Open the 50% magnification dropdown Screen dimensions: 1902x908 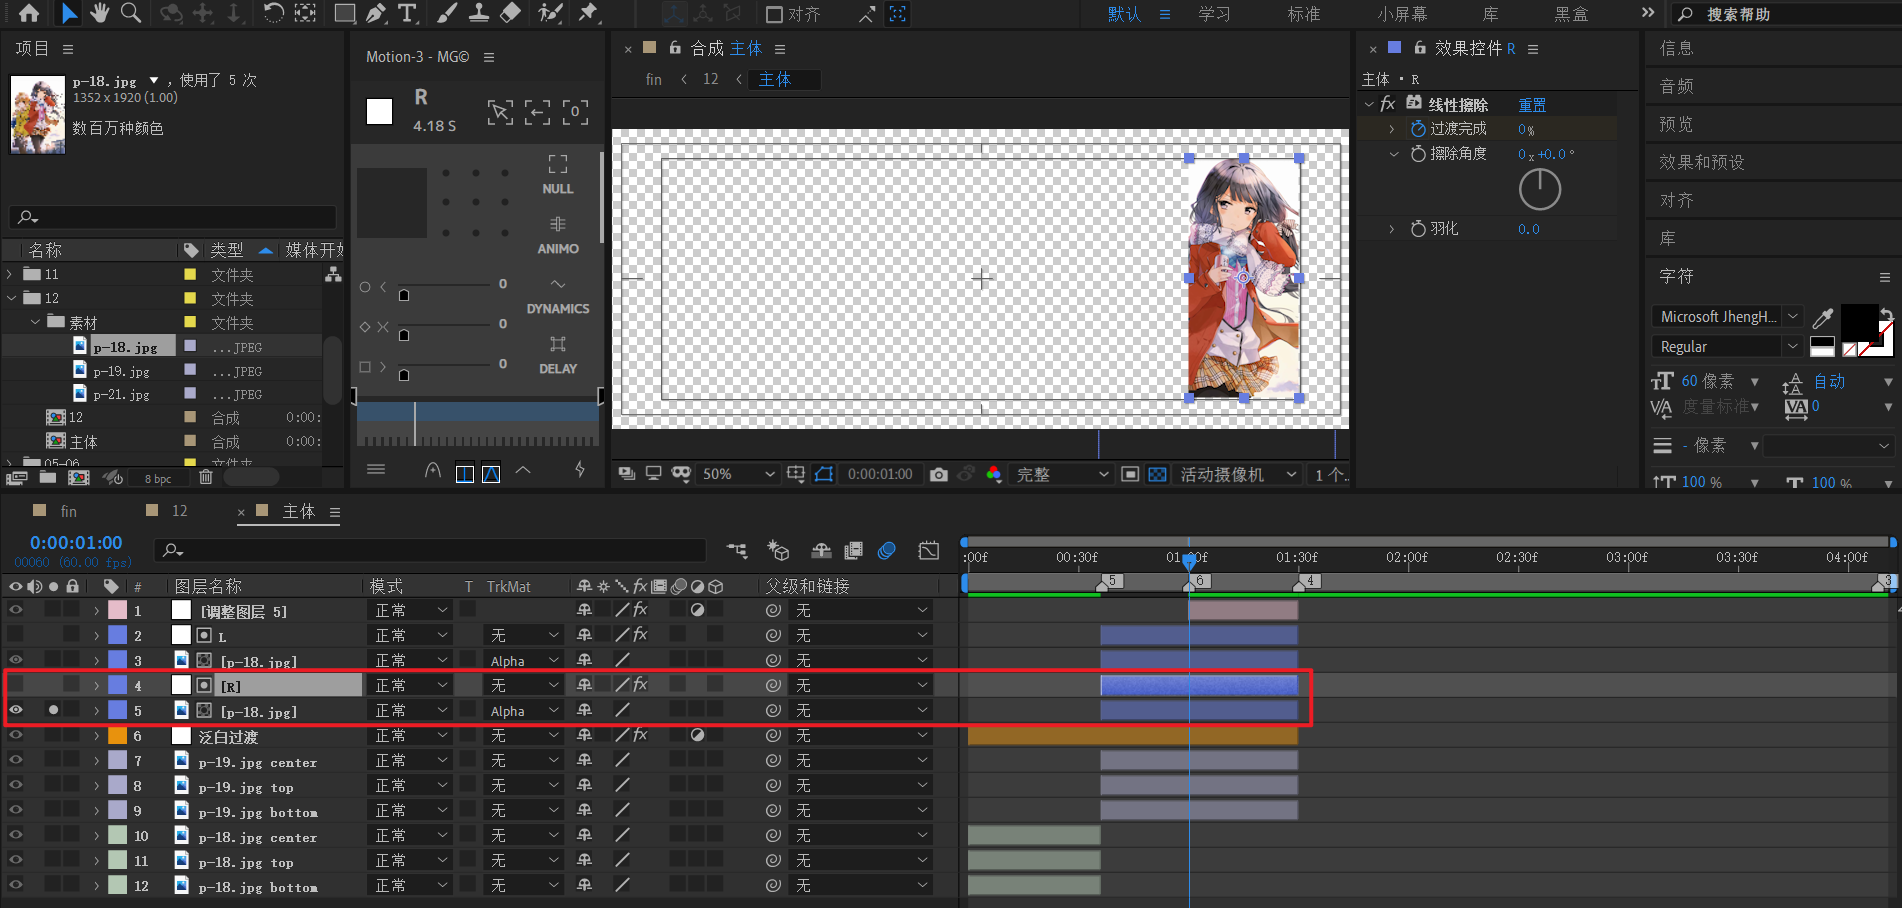point(740,474)
